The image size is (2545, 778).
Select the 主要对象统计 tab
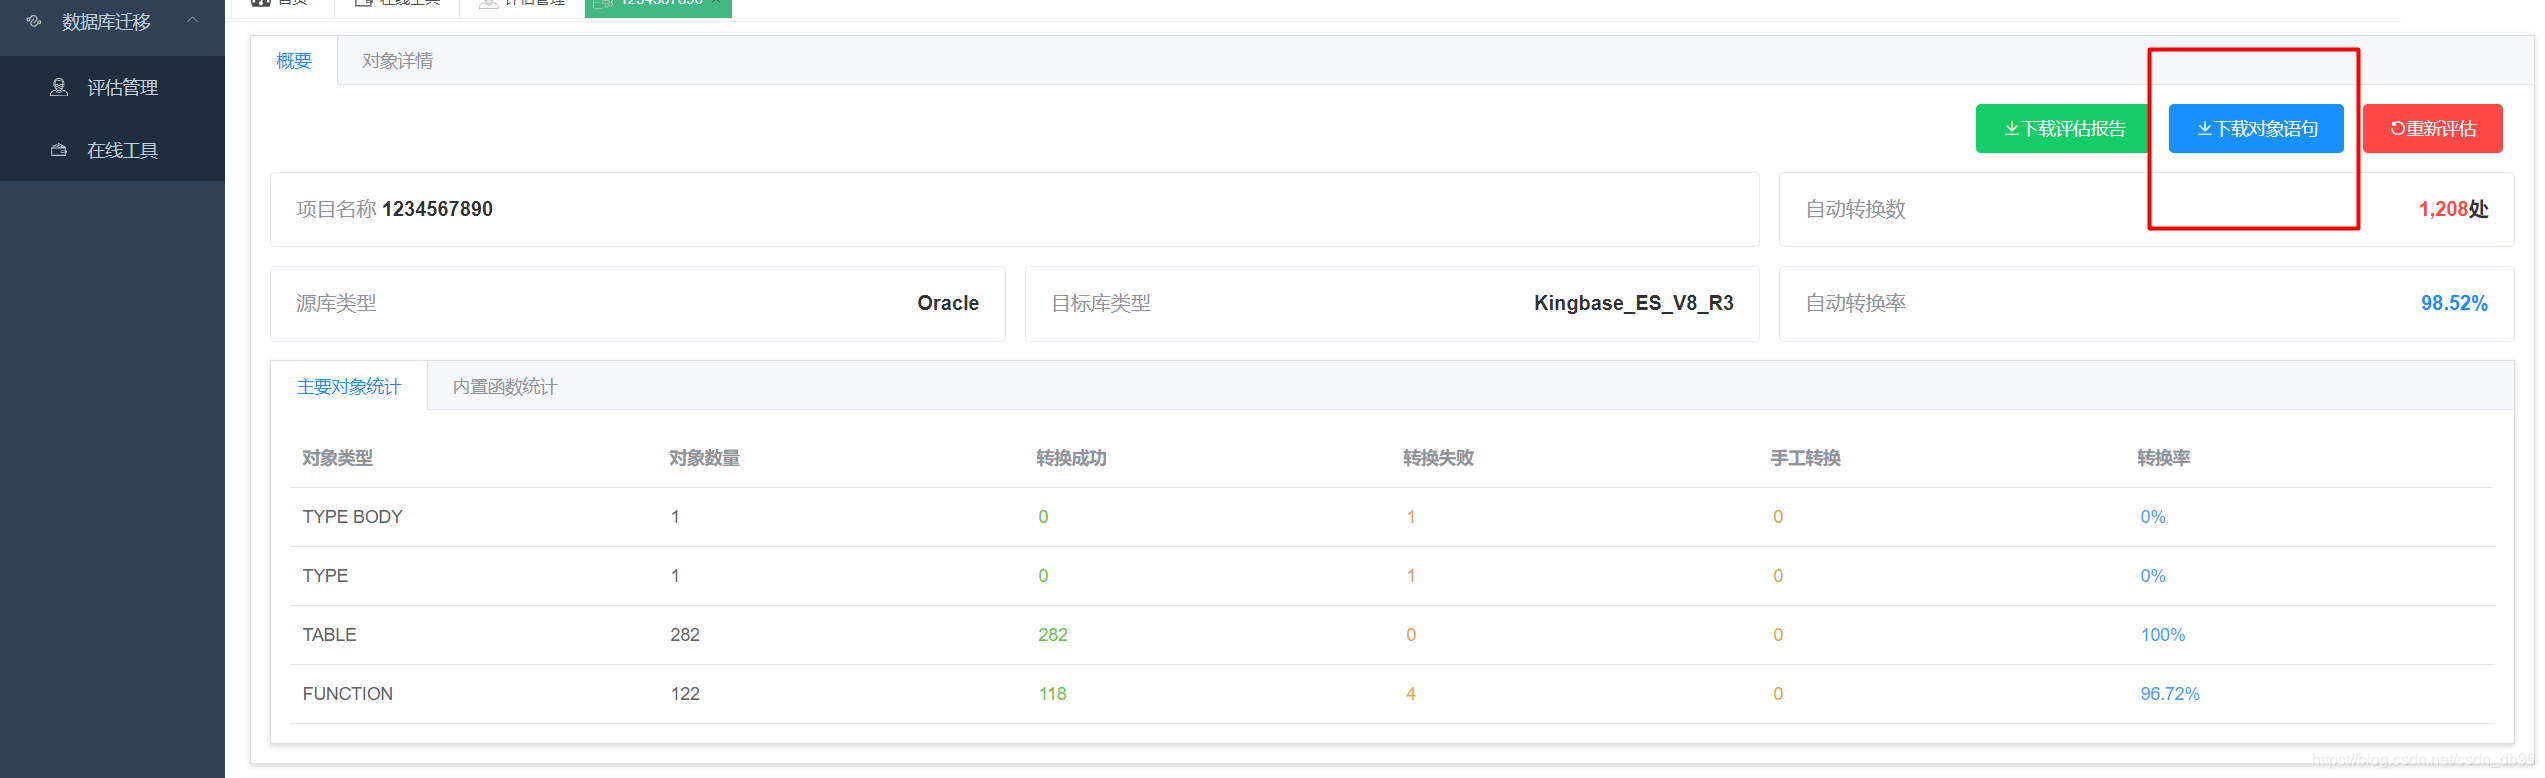click(x=349, y=386)
